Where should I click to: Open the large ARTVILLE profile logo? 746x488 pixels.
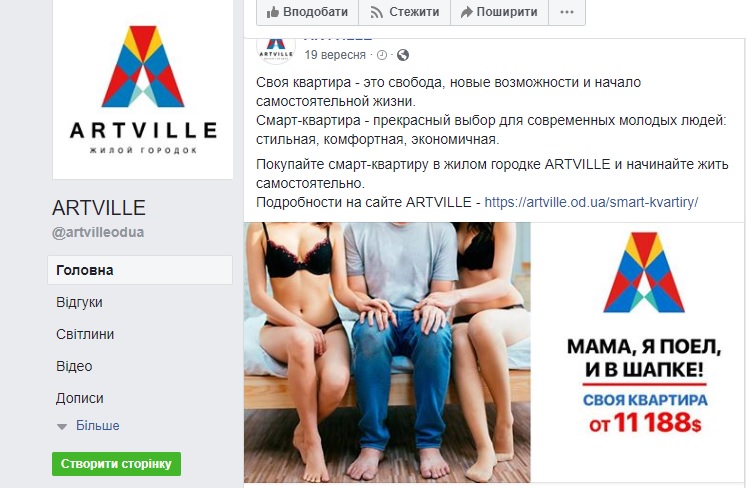pyautogui.click(x=143, y=89)
